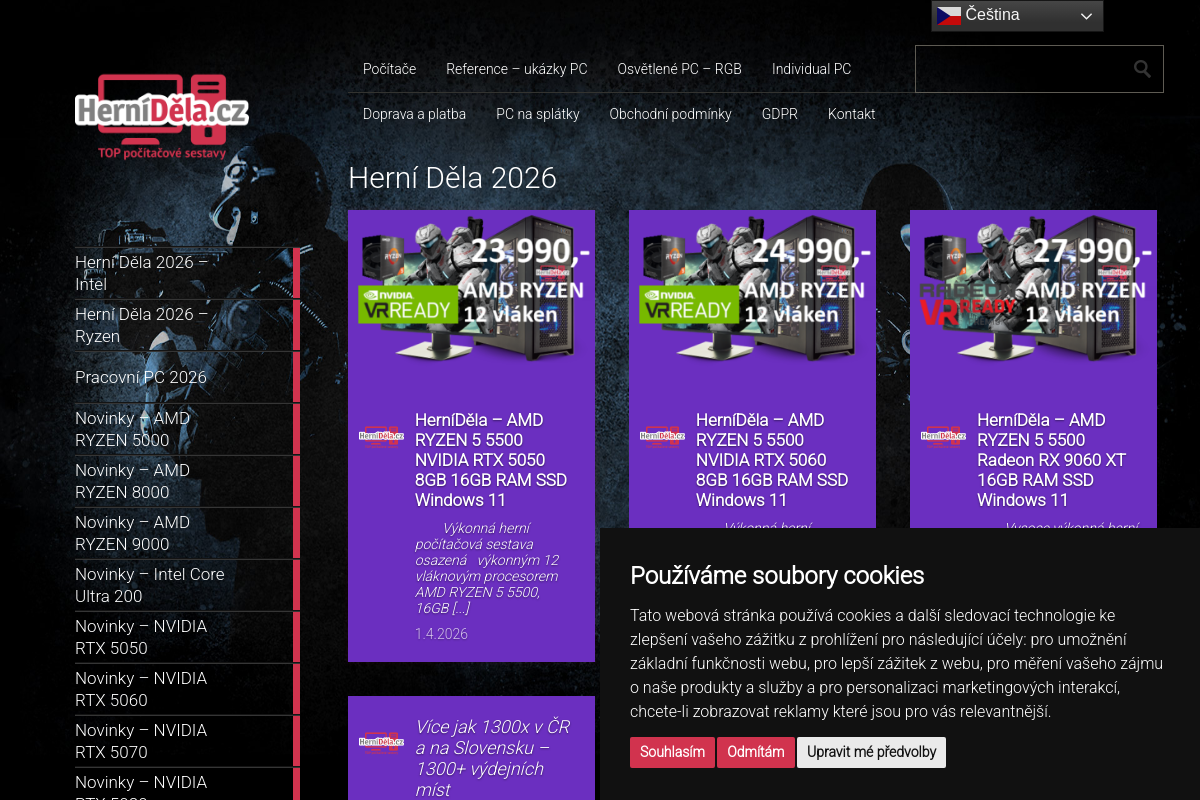Image resolution: width=1200 pixels, height=800 pixels.
Task: Go to PC na splátky page
Action: (538, 114)
